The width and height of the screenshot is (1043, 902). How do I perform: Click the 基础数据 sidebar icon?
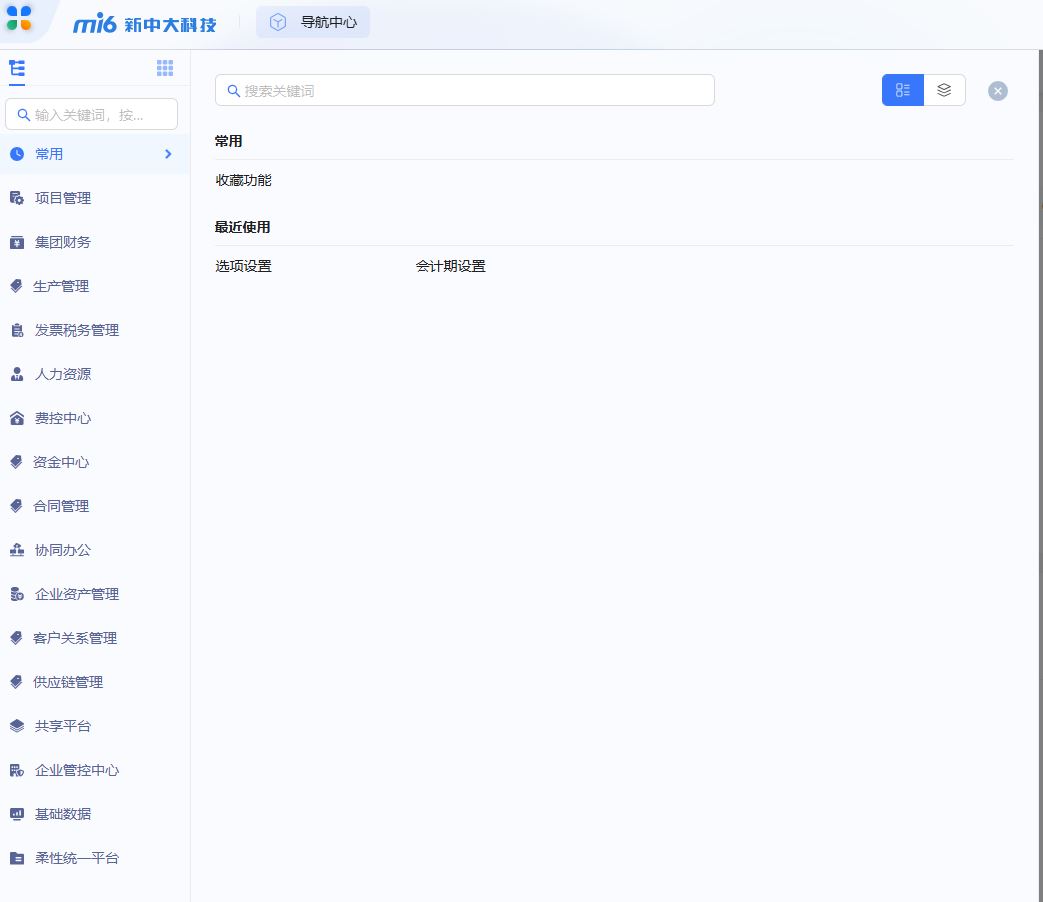tap(17, 814)
